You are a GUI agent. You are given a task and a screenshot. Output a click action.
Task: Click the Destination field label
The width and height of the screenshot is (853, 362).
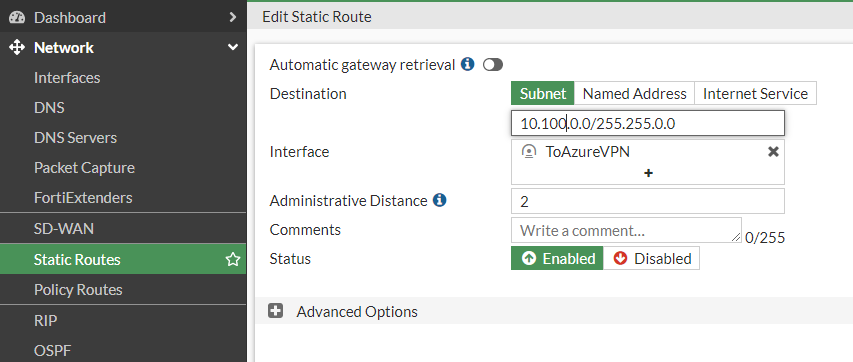pyautogui.click(x=308, y=94)
